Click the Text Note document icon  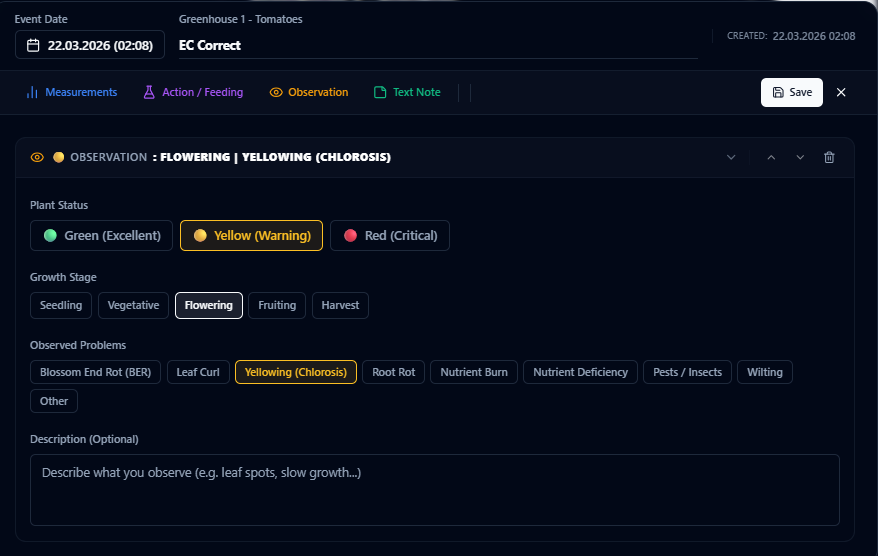380,92
